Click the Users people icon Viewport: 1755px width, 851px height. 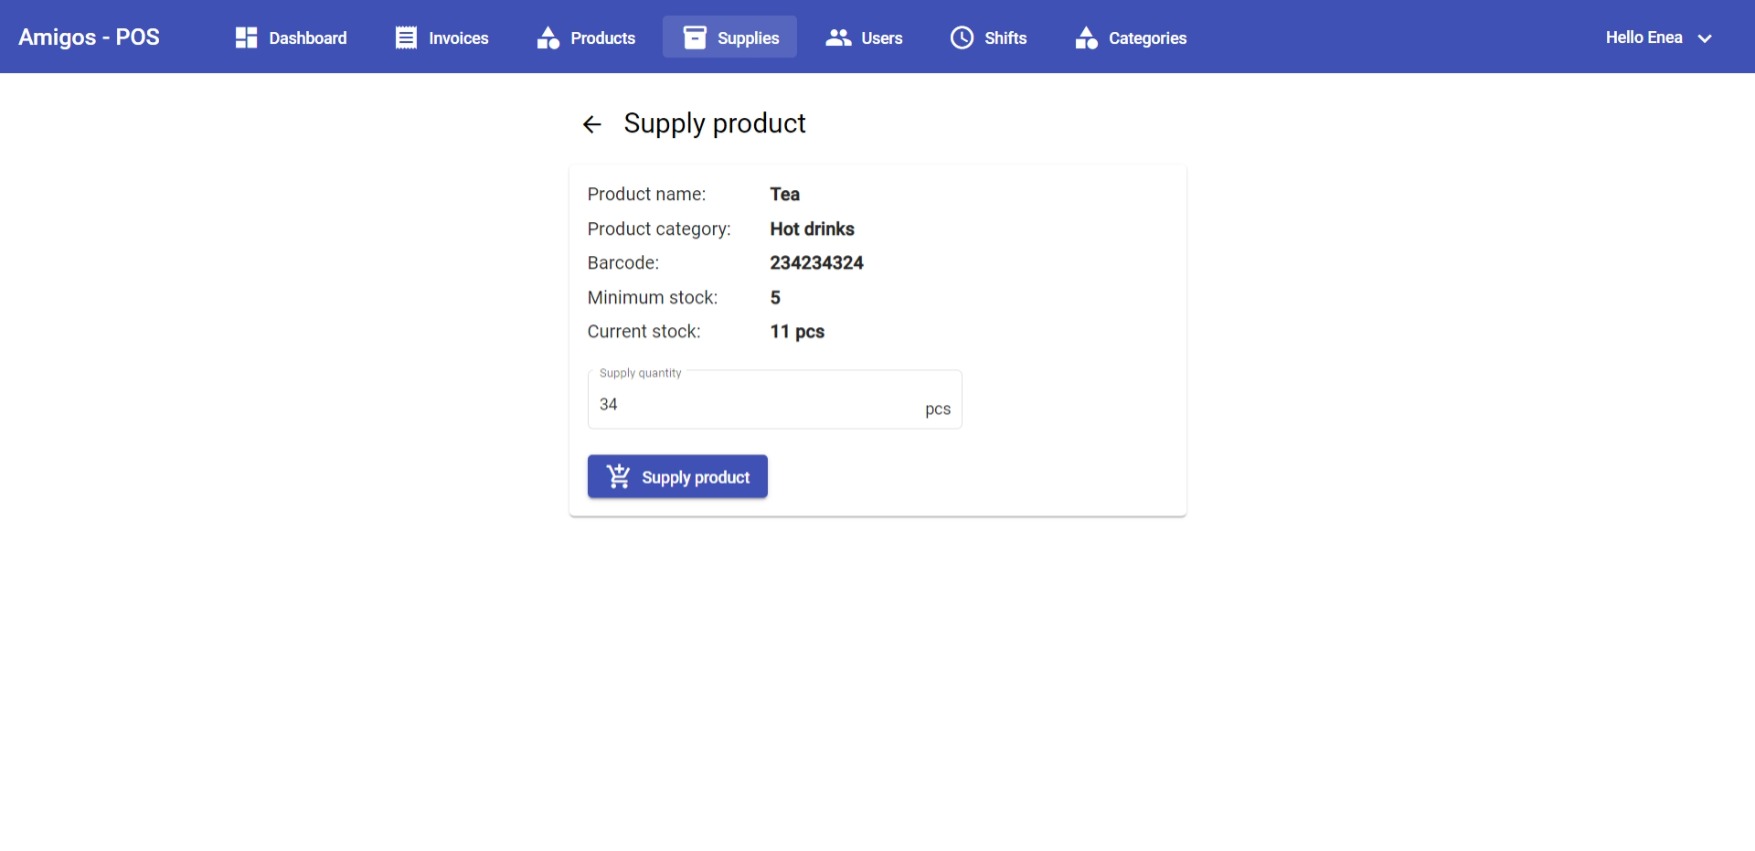838,38
